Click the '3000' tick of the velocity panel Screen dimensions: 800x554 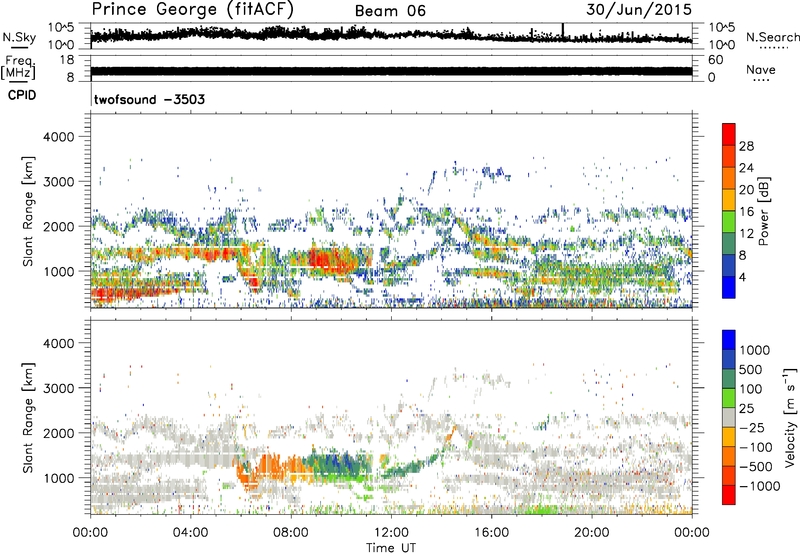[x=58, y=388]
